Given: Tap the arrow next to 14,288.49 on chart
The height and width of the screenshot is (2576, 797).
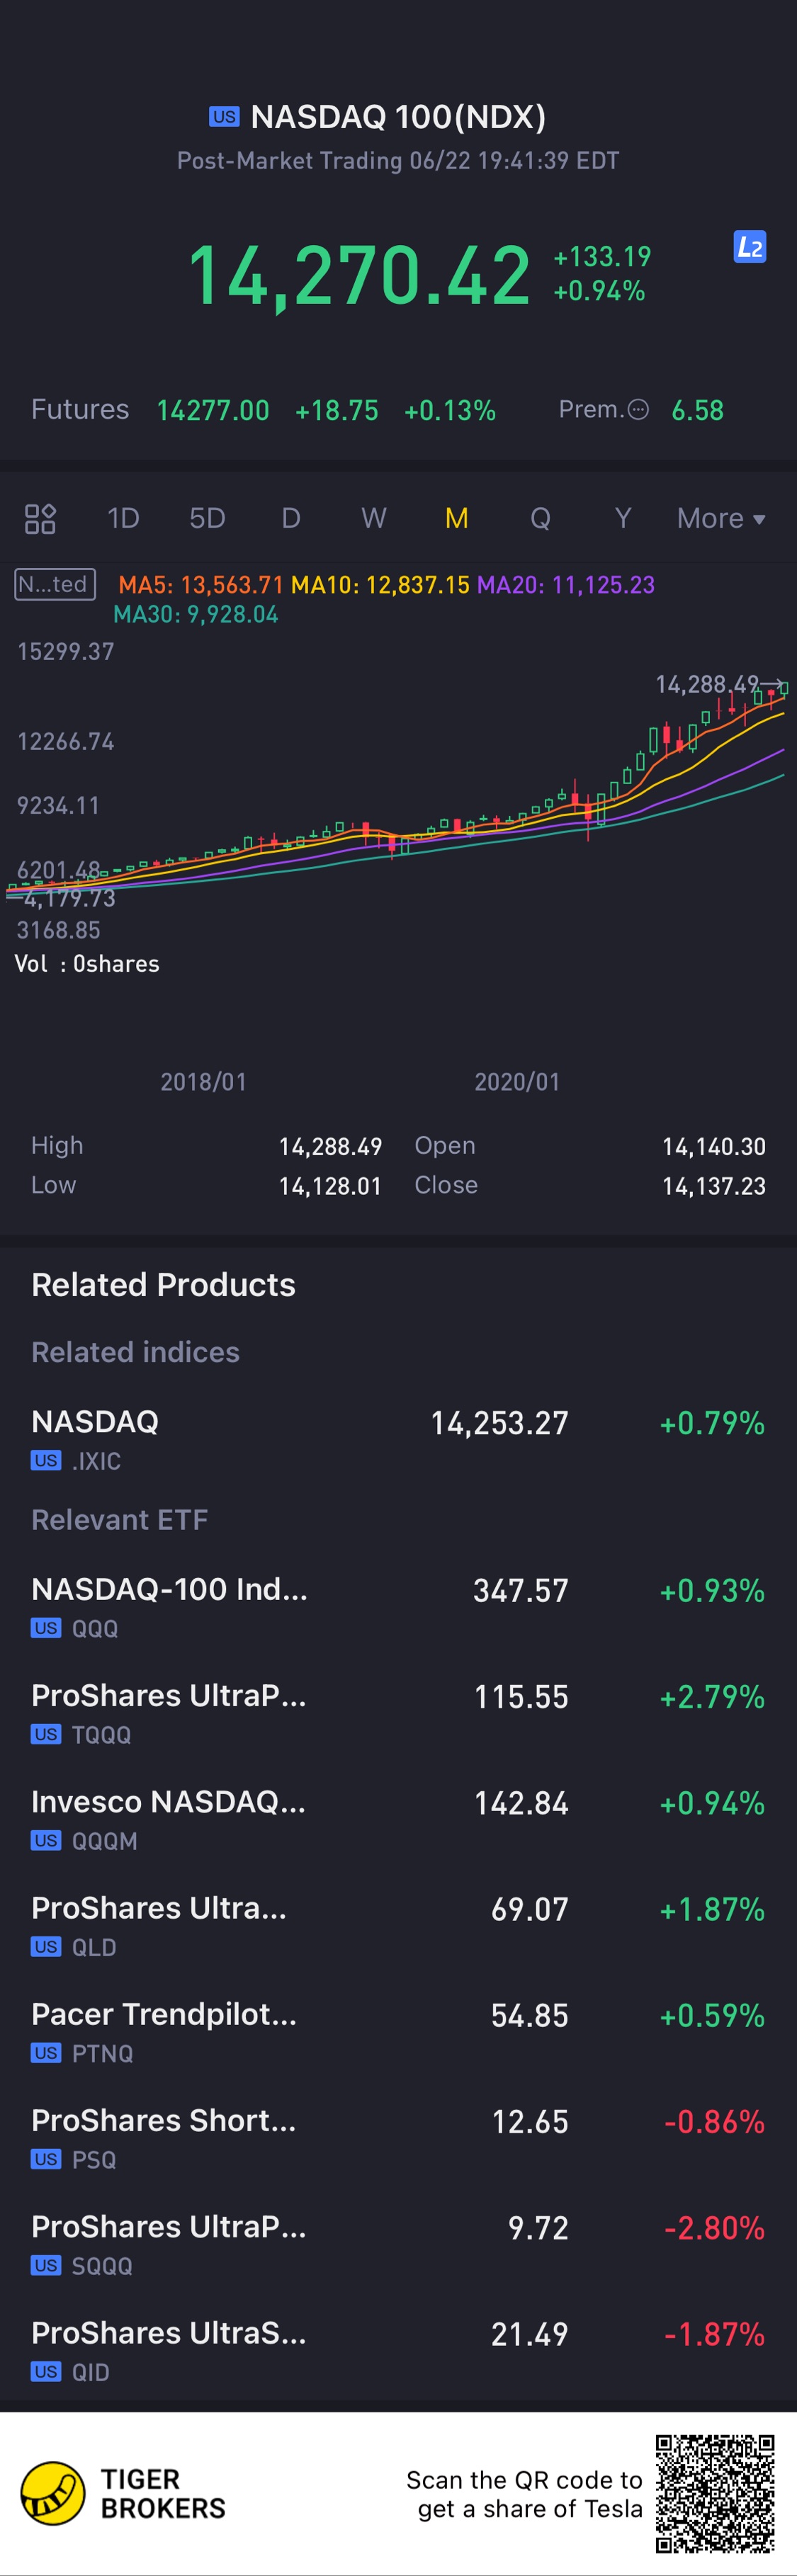Looking at the screenshot, I should pyautogui.click(x=773, y=684).
